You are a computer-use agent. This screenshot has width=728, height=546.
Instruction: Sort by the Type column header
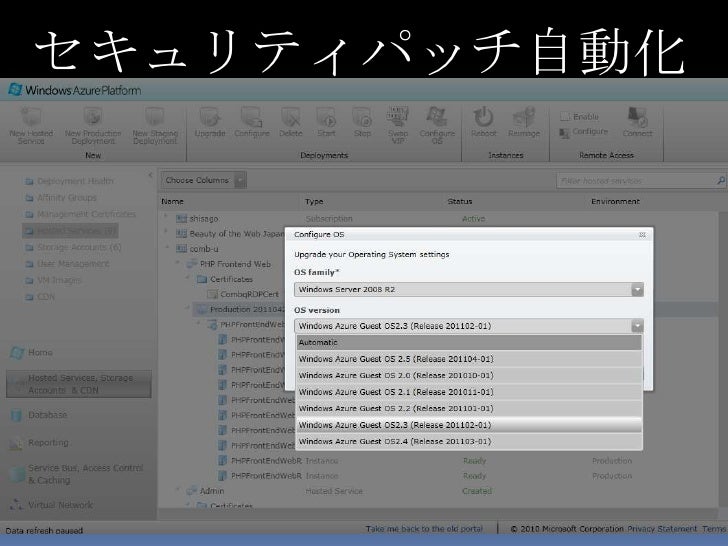(314, 202)
